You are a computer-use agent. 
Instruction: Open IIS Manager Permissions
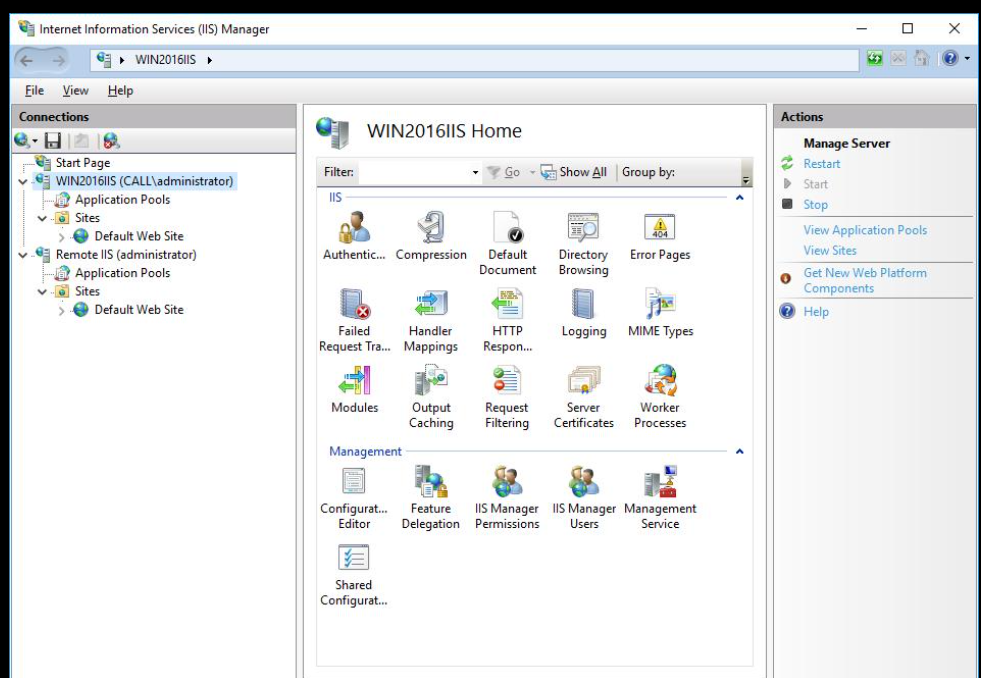pos(507,497)
